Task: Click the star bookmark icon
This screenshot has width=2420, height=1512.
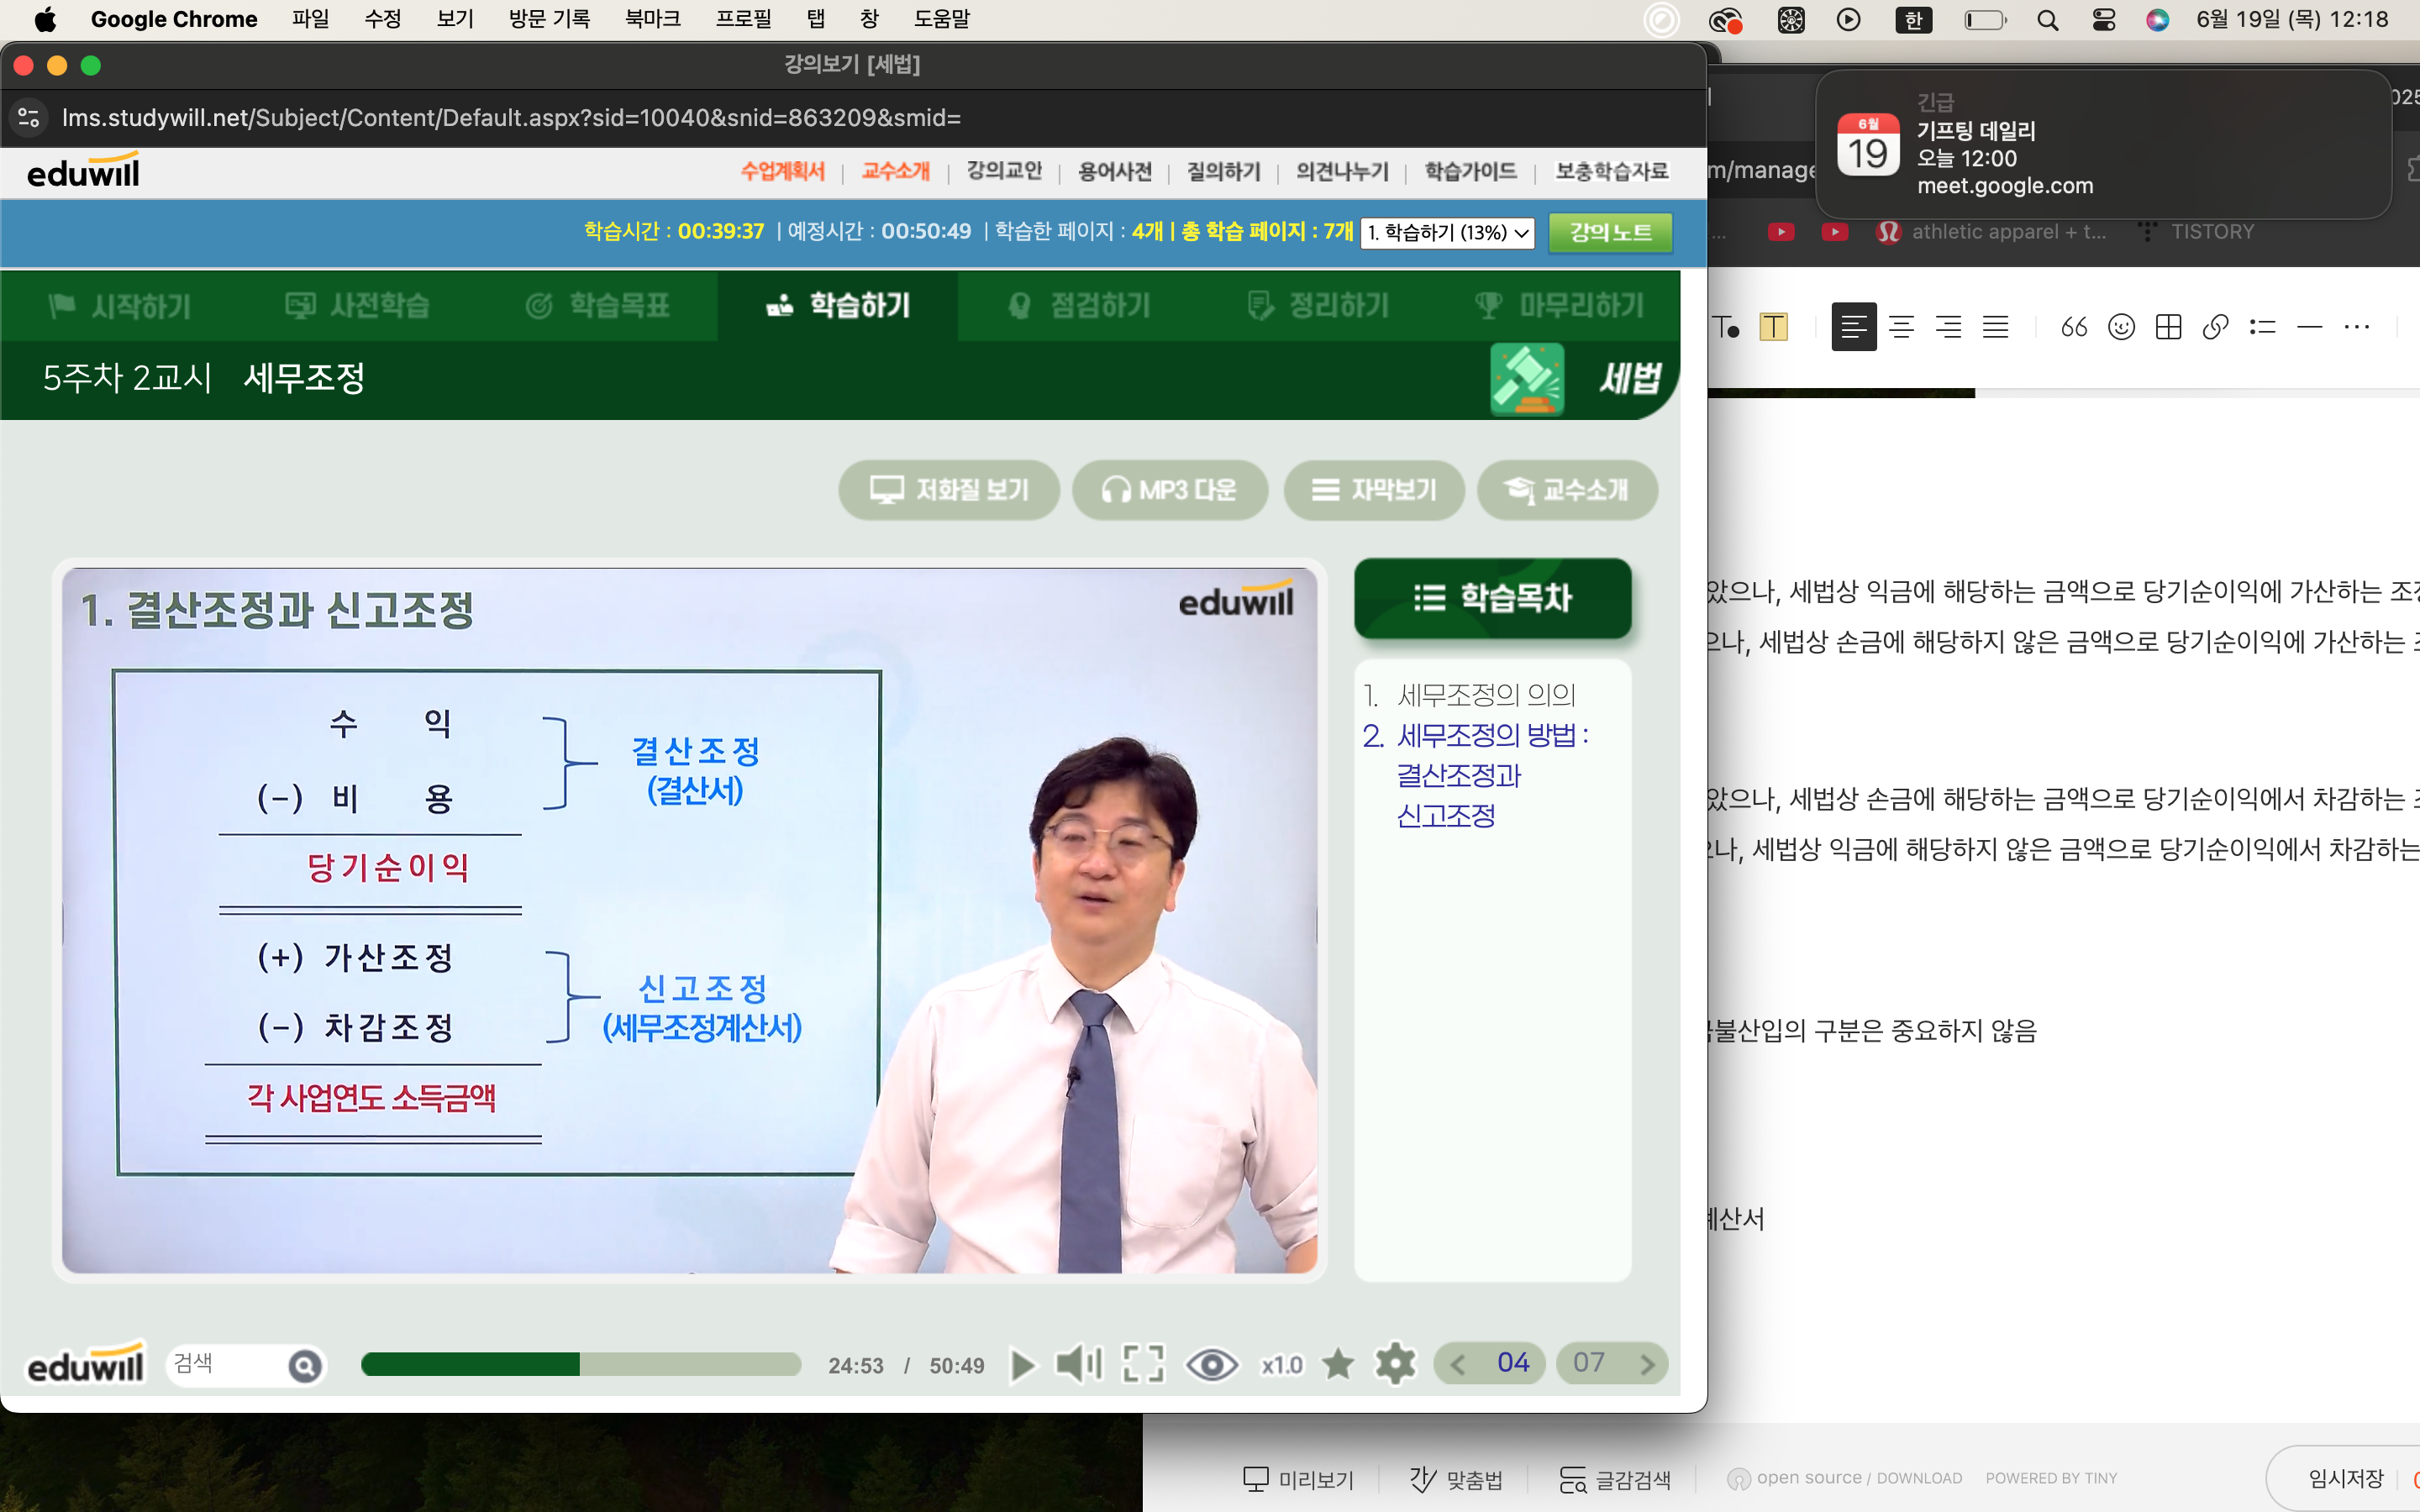Action: click(1338, 1364)
